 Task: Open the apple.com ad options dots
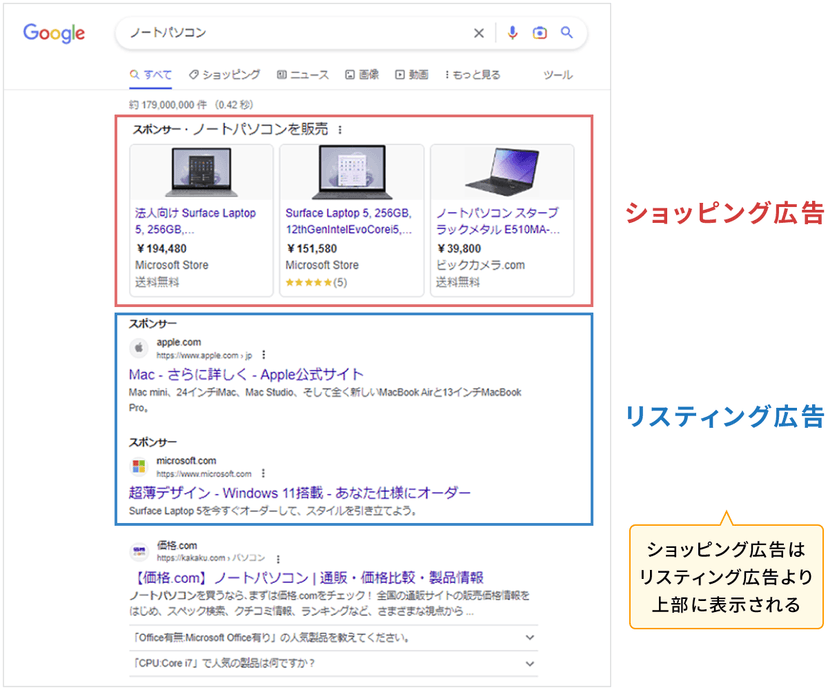point(264,355)
